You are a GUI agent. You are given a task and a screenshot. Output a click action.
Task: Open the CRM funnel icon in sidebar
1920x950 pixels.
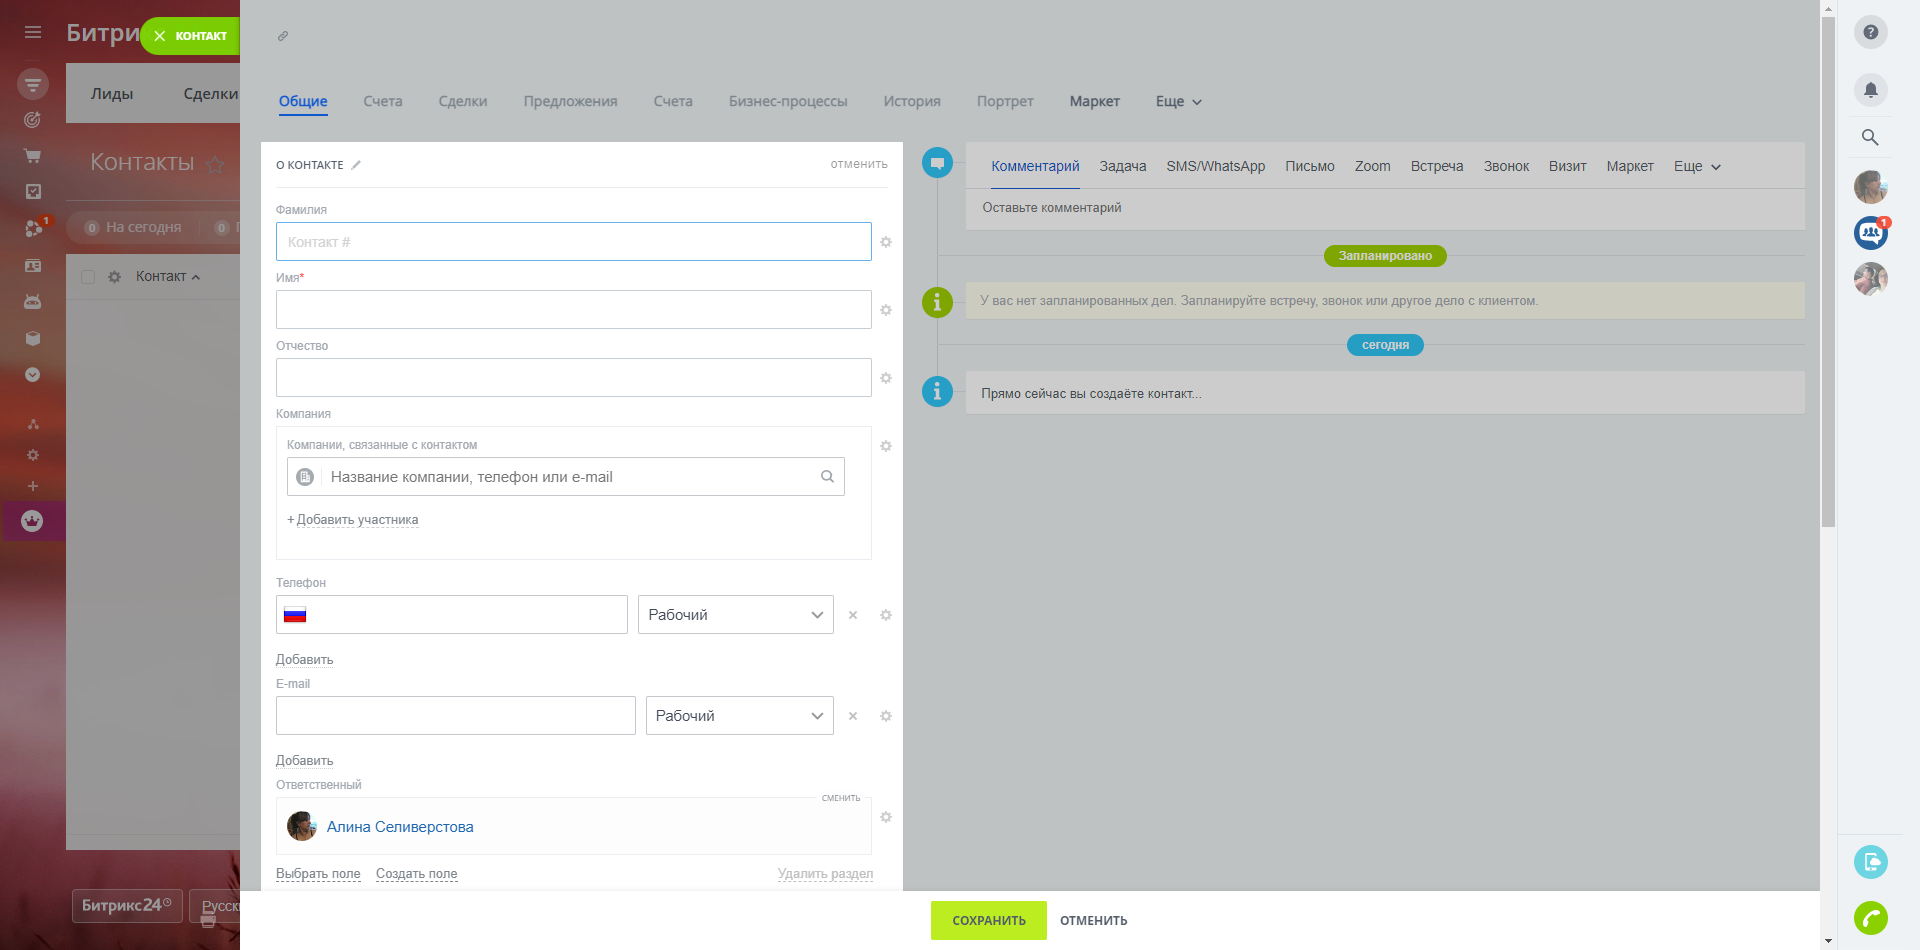tap(33, 84)
